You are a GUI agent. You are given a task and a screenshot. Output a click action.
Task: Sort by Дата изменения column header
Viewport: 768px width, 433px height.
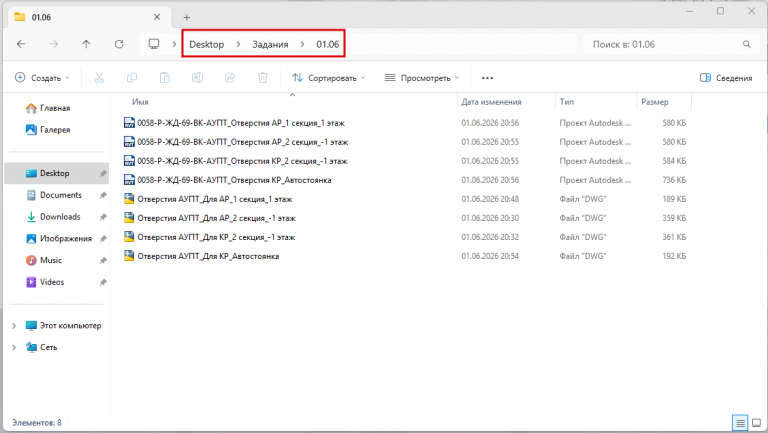click(491, 102)
